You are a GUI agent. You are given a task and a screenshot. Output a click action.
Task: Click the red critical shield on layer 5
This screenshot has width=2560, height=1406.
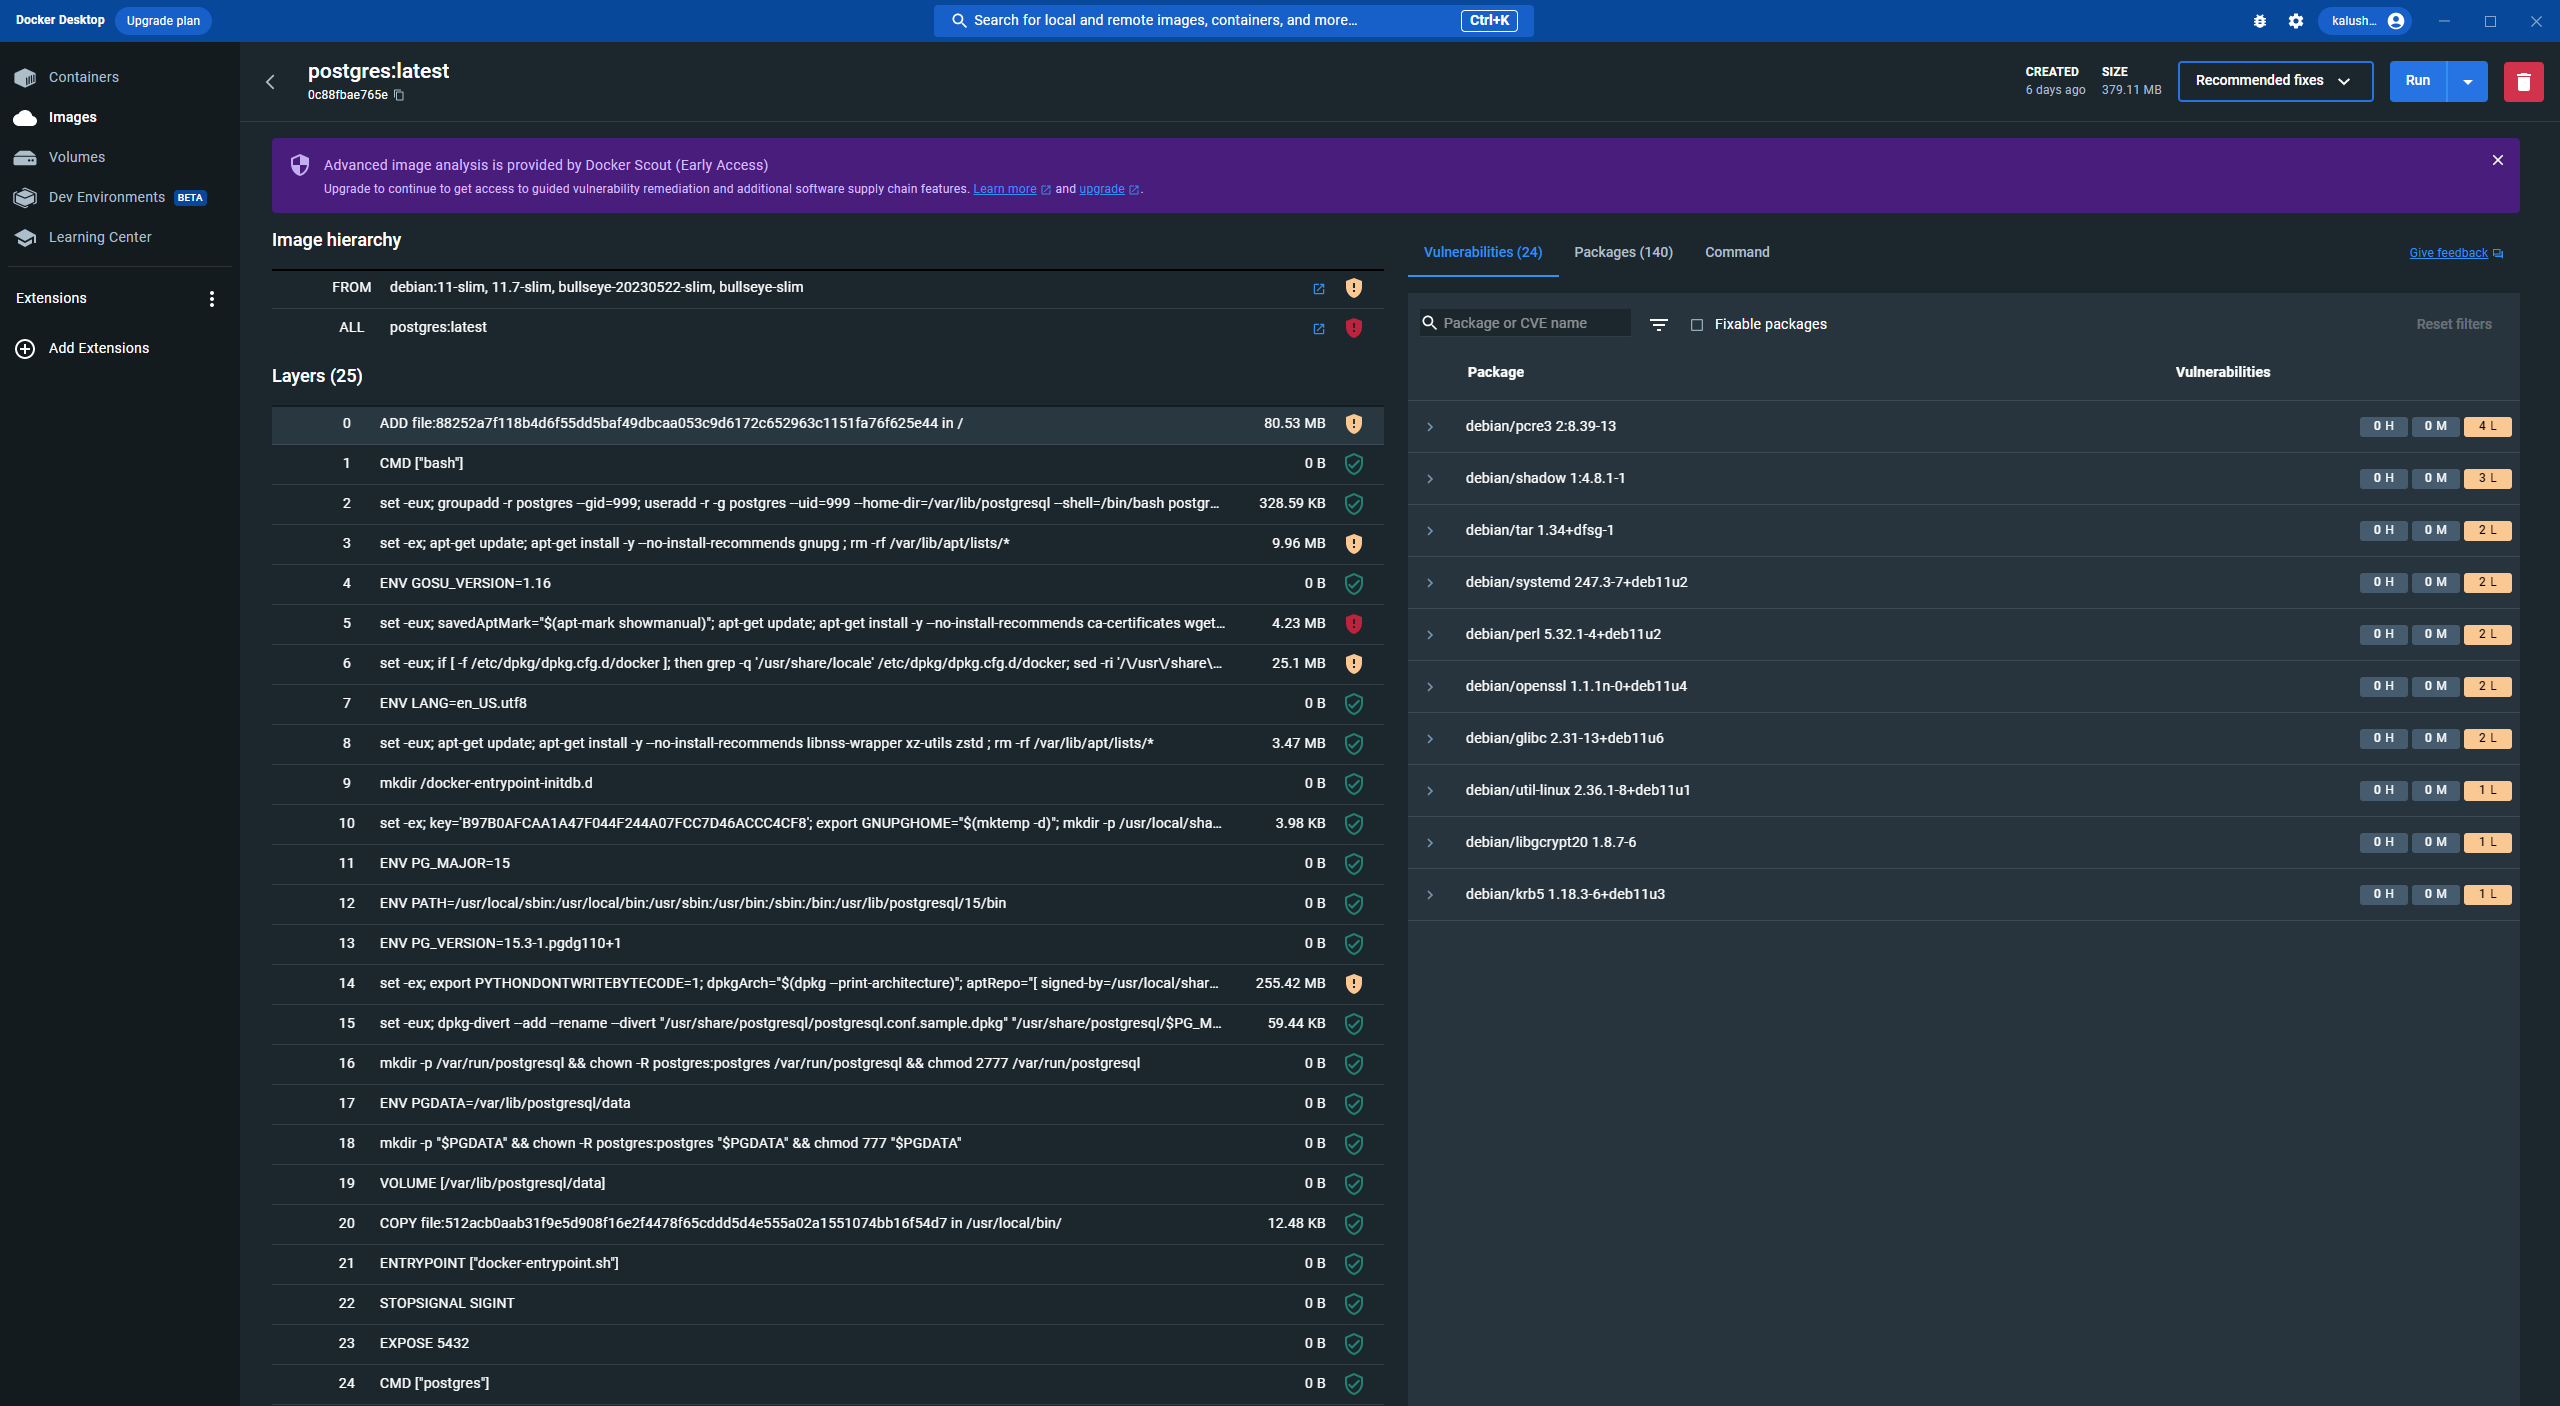point(1354,624)
